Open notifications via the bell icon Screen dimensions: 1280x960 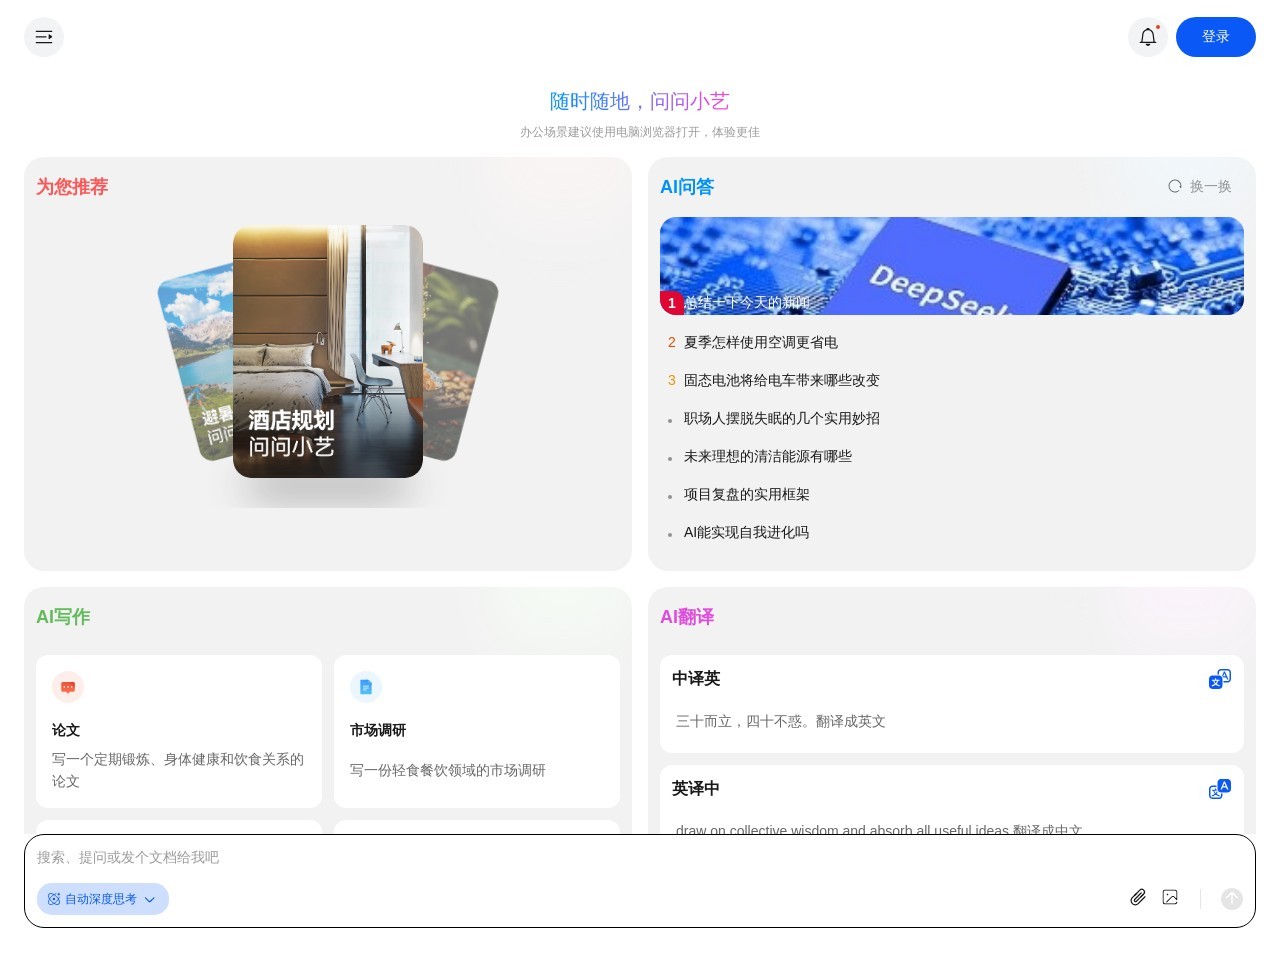pos(1147,37)
